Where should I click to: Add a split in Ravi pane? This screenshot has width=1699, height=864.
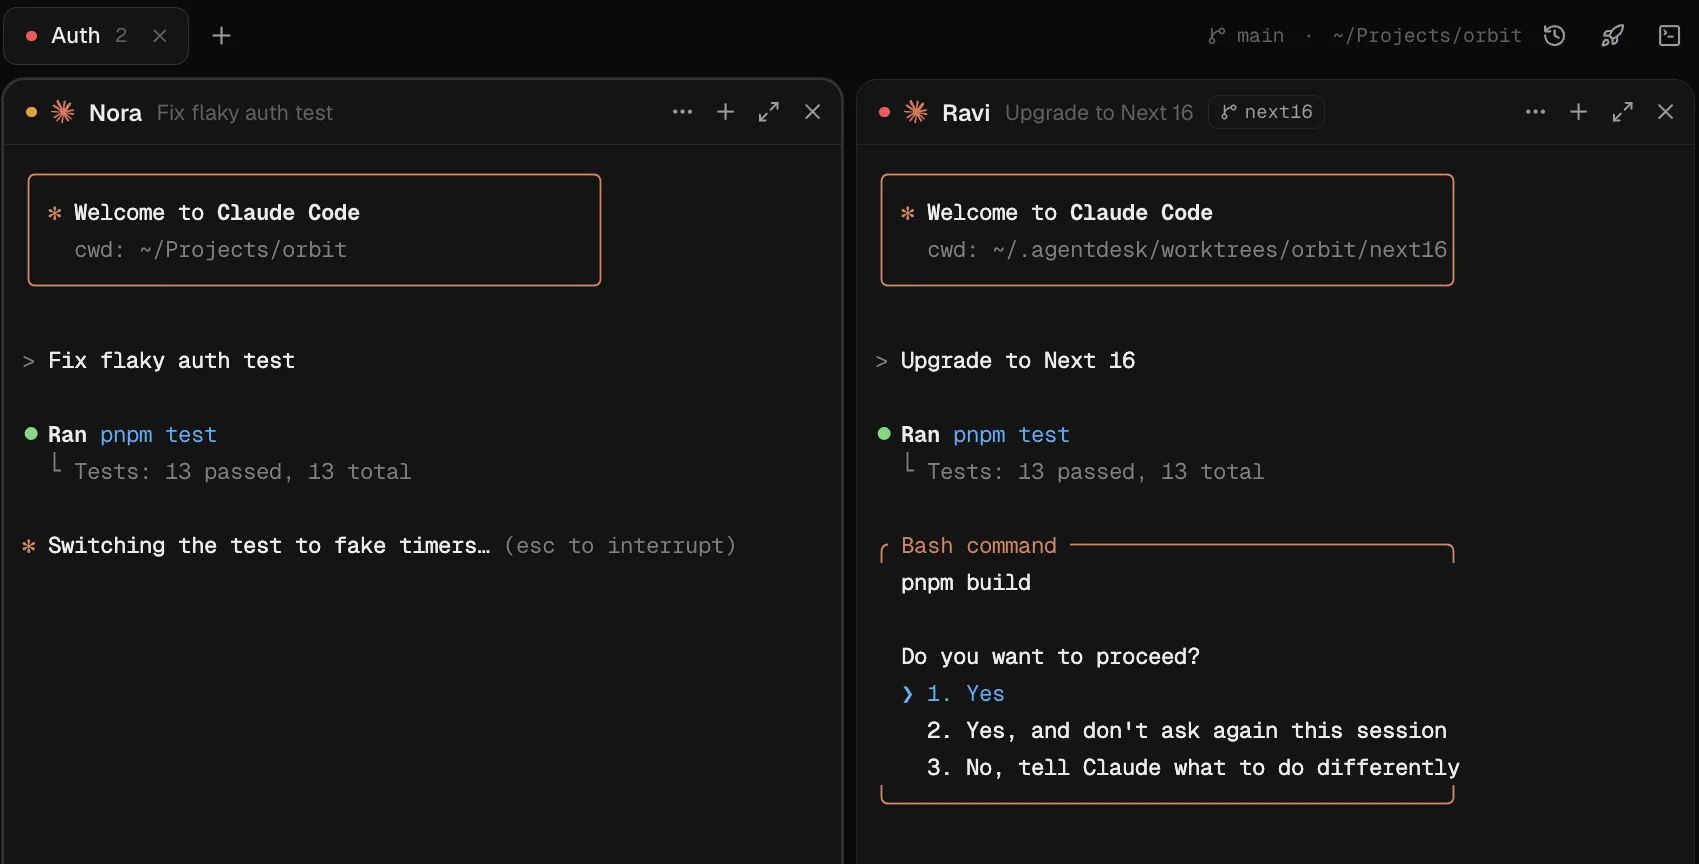pyautogui.click(x=1579, y=112)
